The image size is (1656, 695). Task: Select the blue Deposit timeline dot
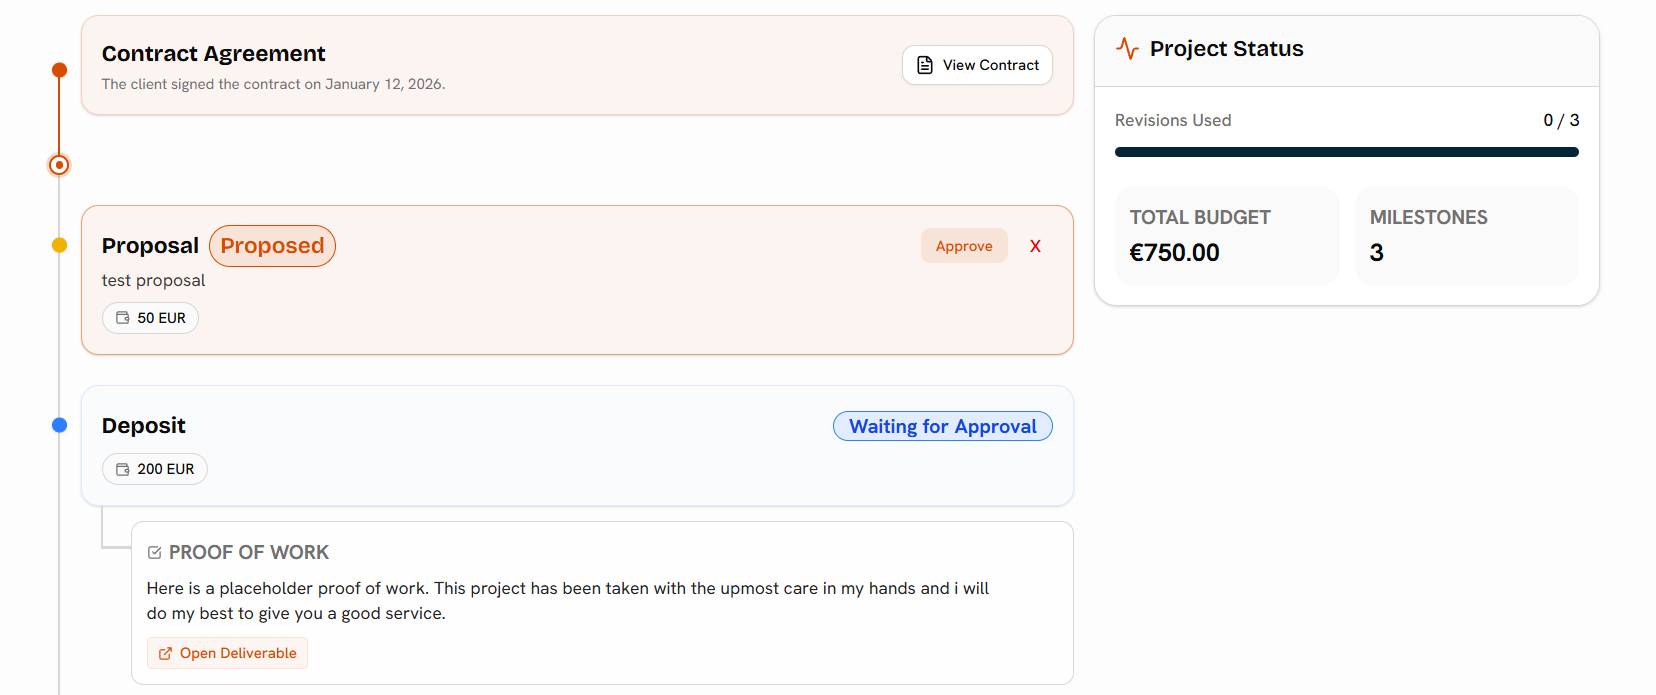(x=59, y=425)
